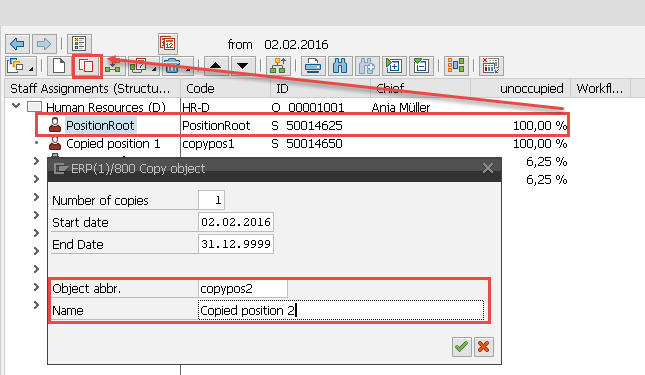Click the Move down triangle button
645x375 pixels.
pos(243,66)
